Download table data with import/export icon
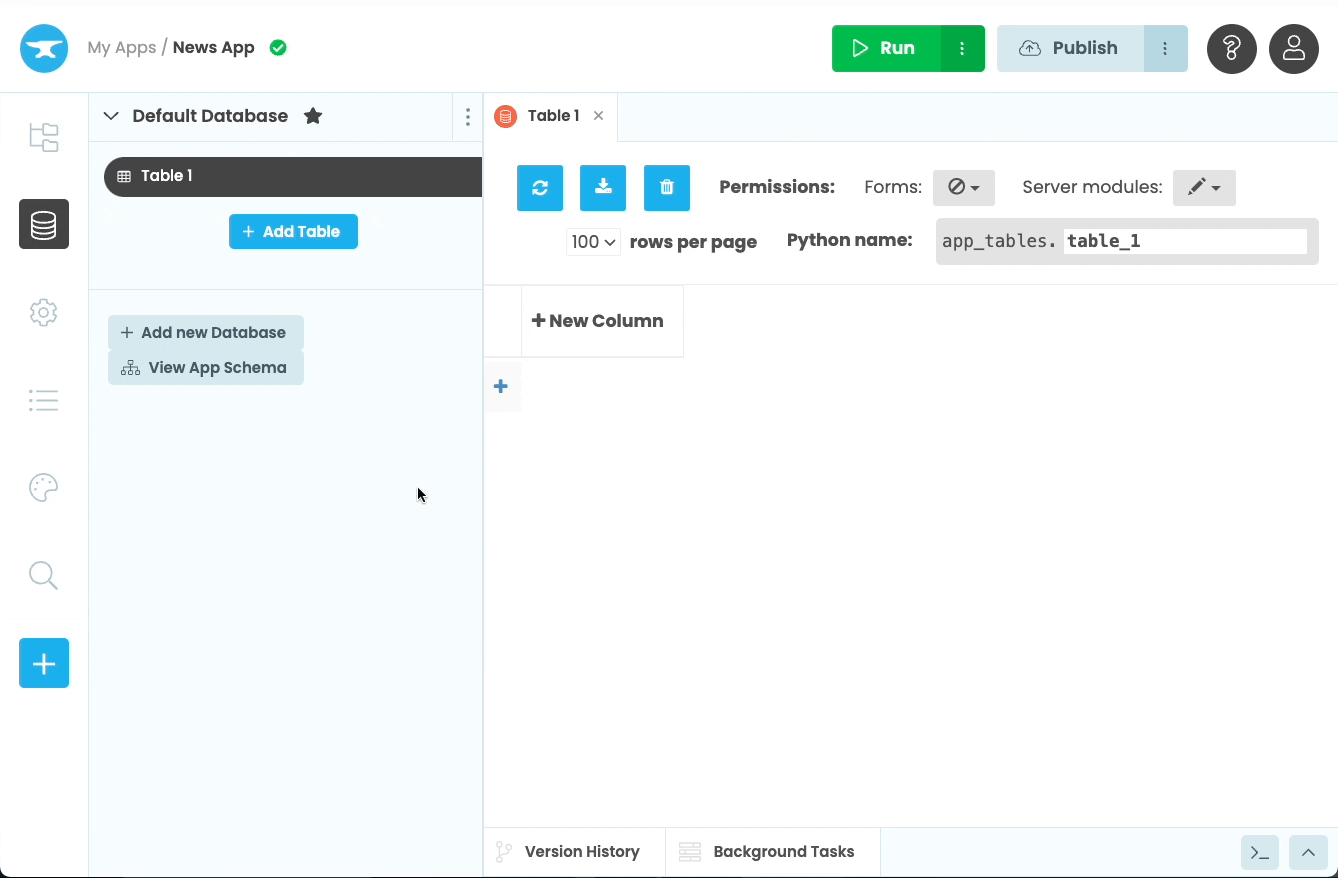 click(x=602, y=187)
